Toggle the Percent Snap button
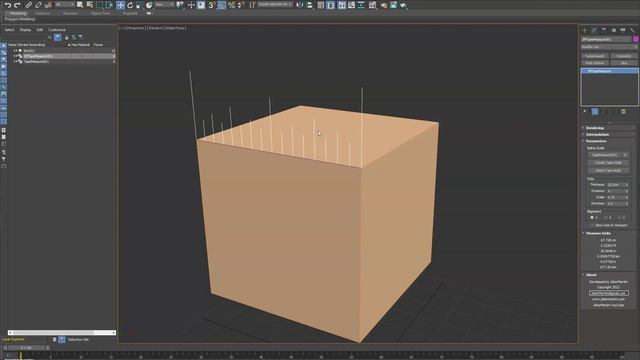This screenshot has height=360, width=640. pyautogui.click(x=231, y=5)
